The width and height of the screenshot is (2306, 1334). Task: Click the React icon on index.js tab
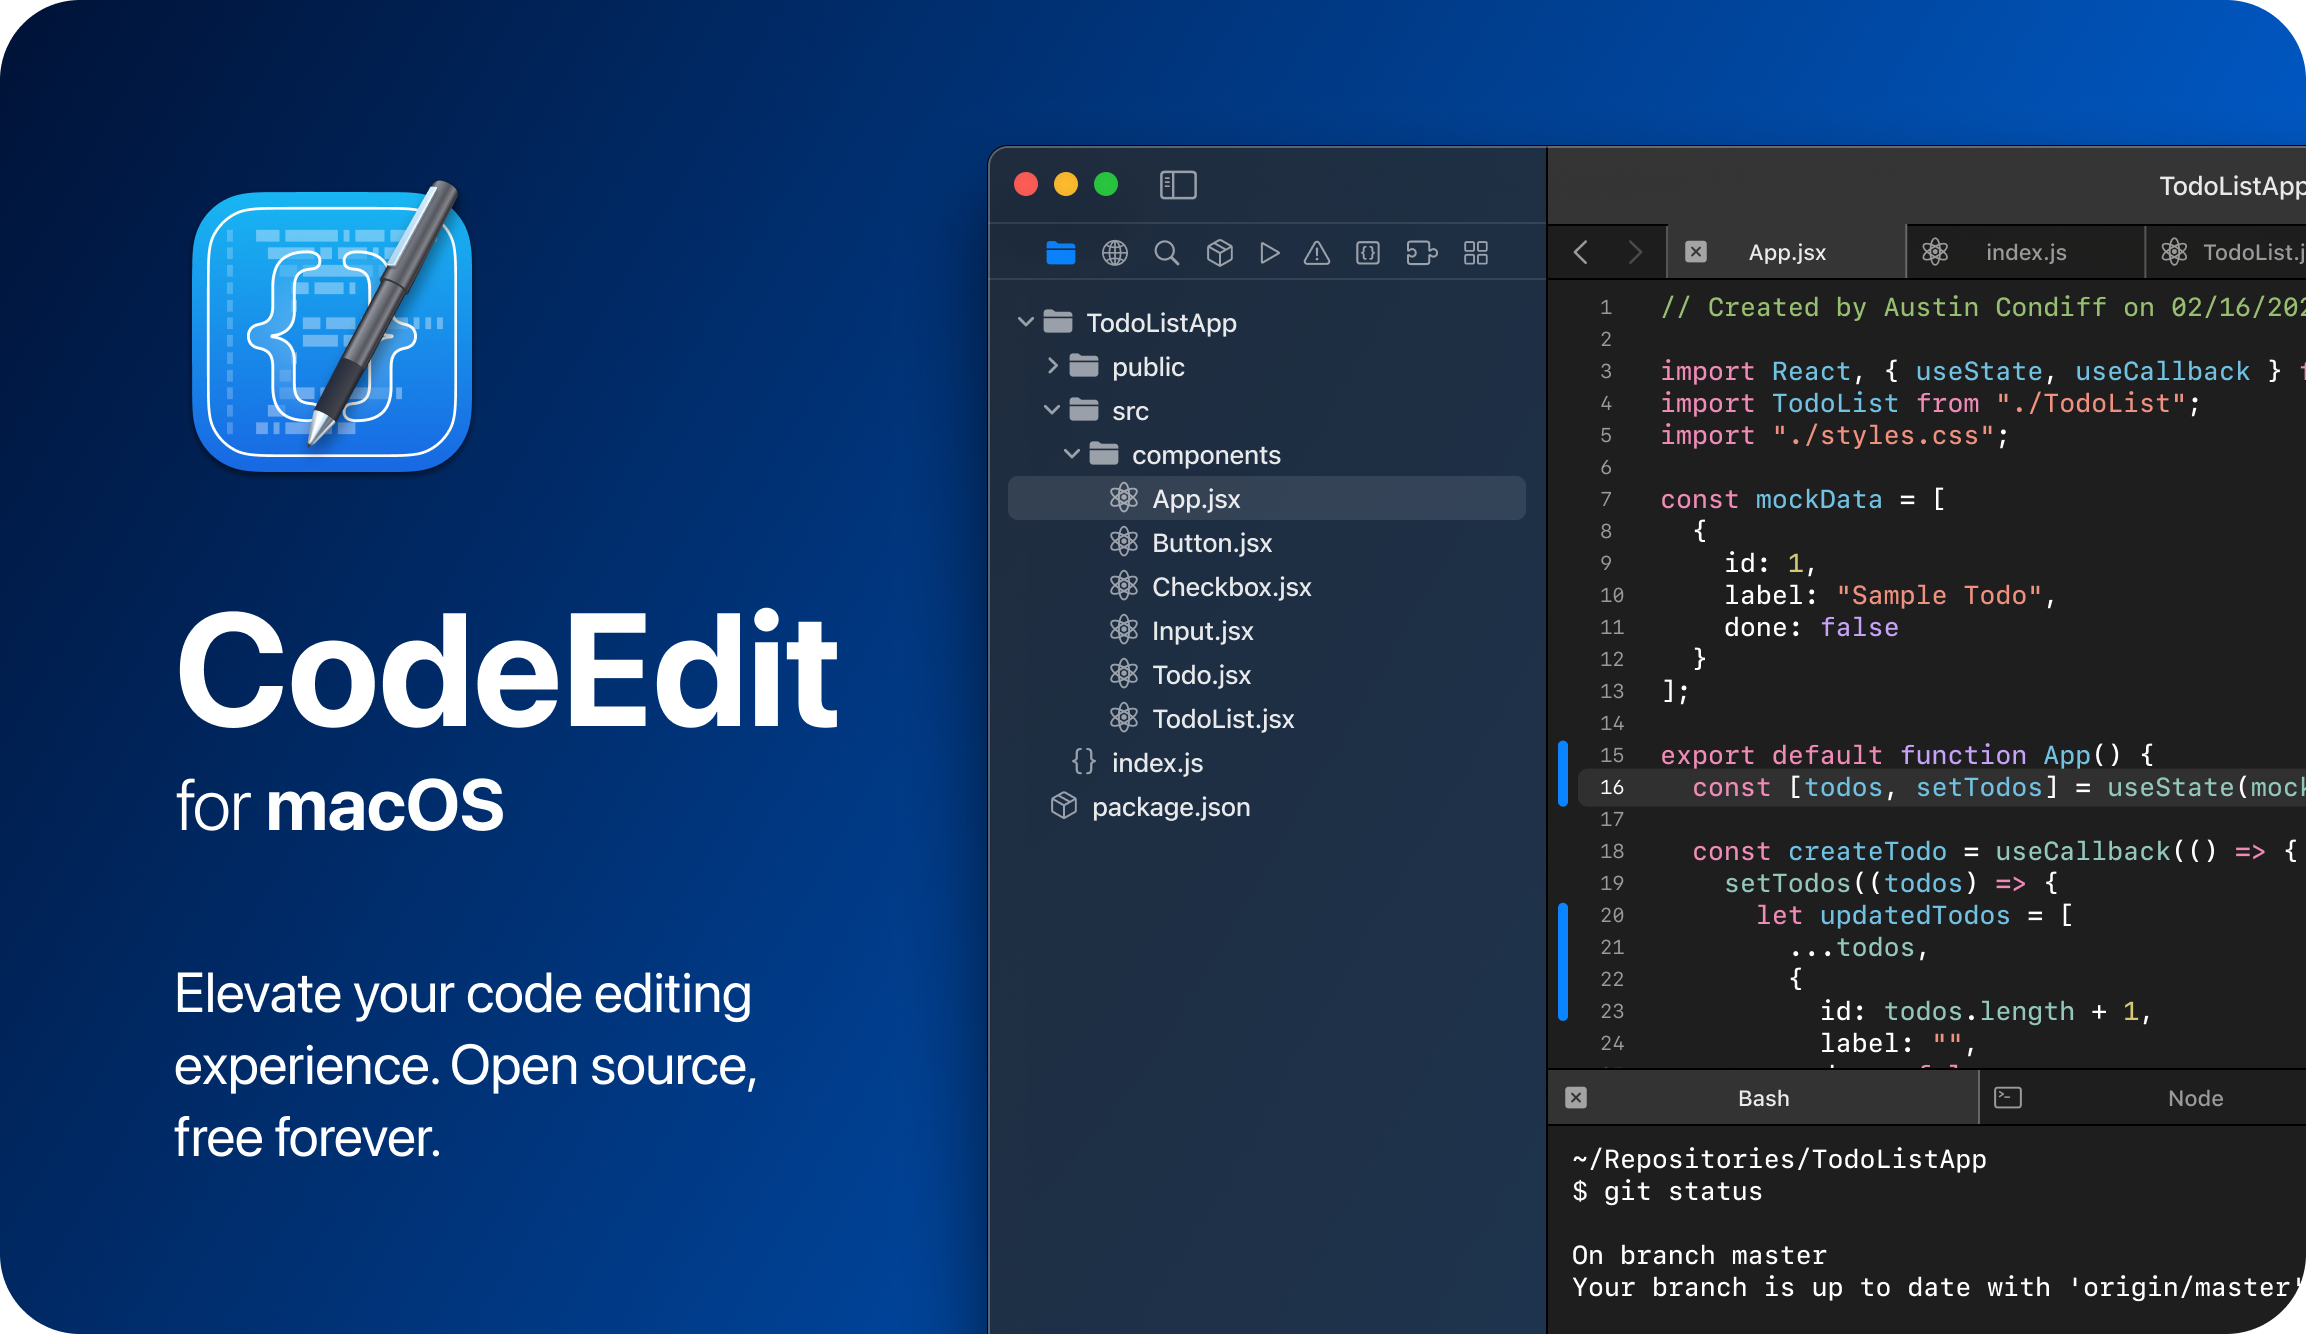pos(1935,252)
